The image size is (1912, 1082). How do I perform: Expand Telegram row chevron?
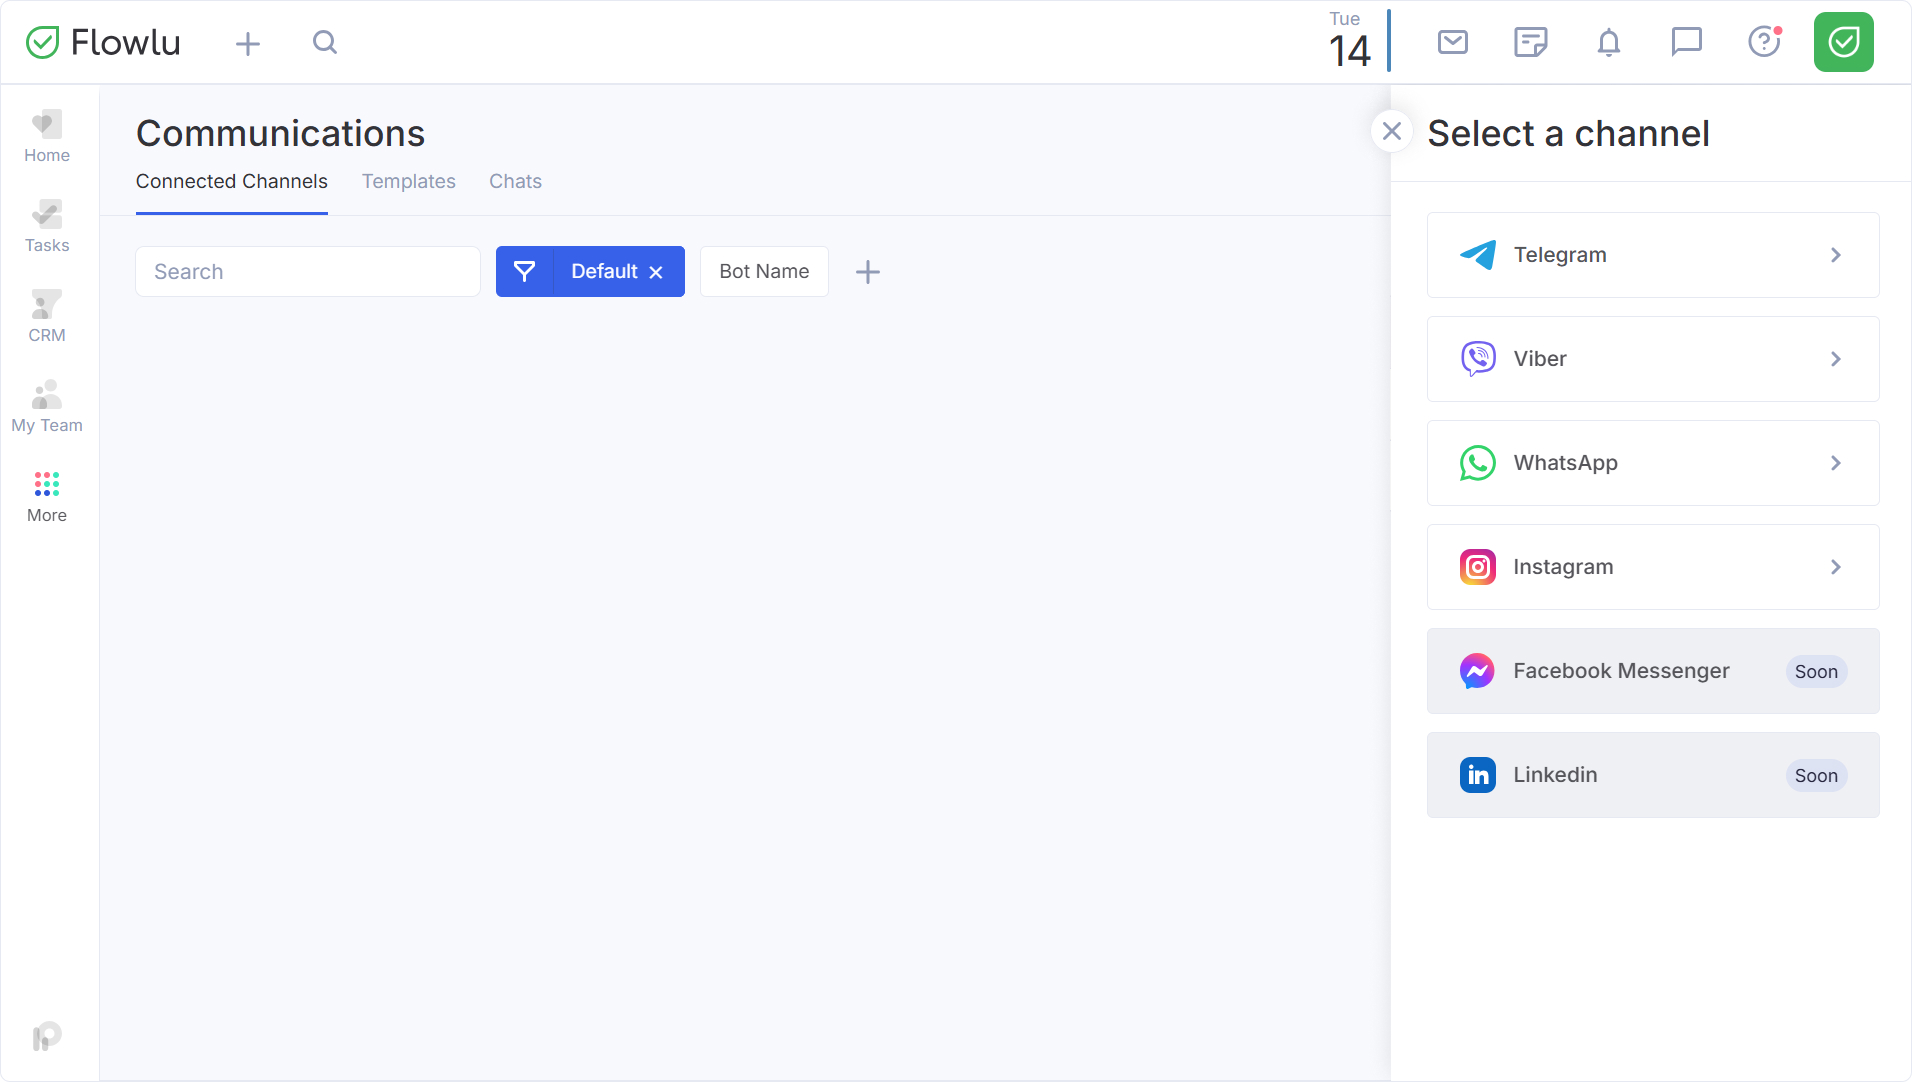[1836, 255]
